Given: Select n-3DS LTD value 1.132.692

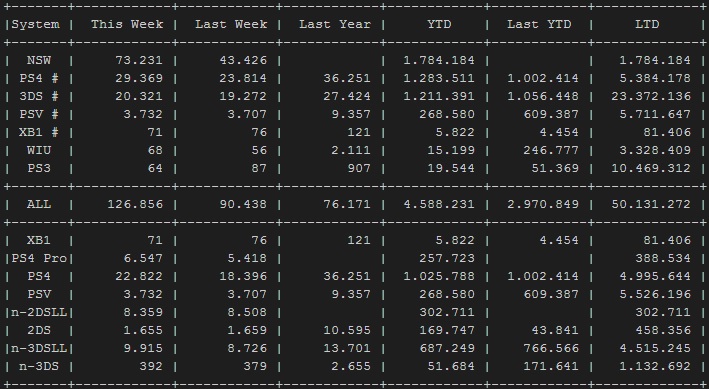Looking at the screenshot, I should [x=655, y=366].
